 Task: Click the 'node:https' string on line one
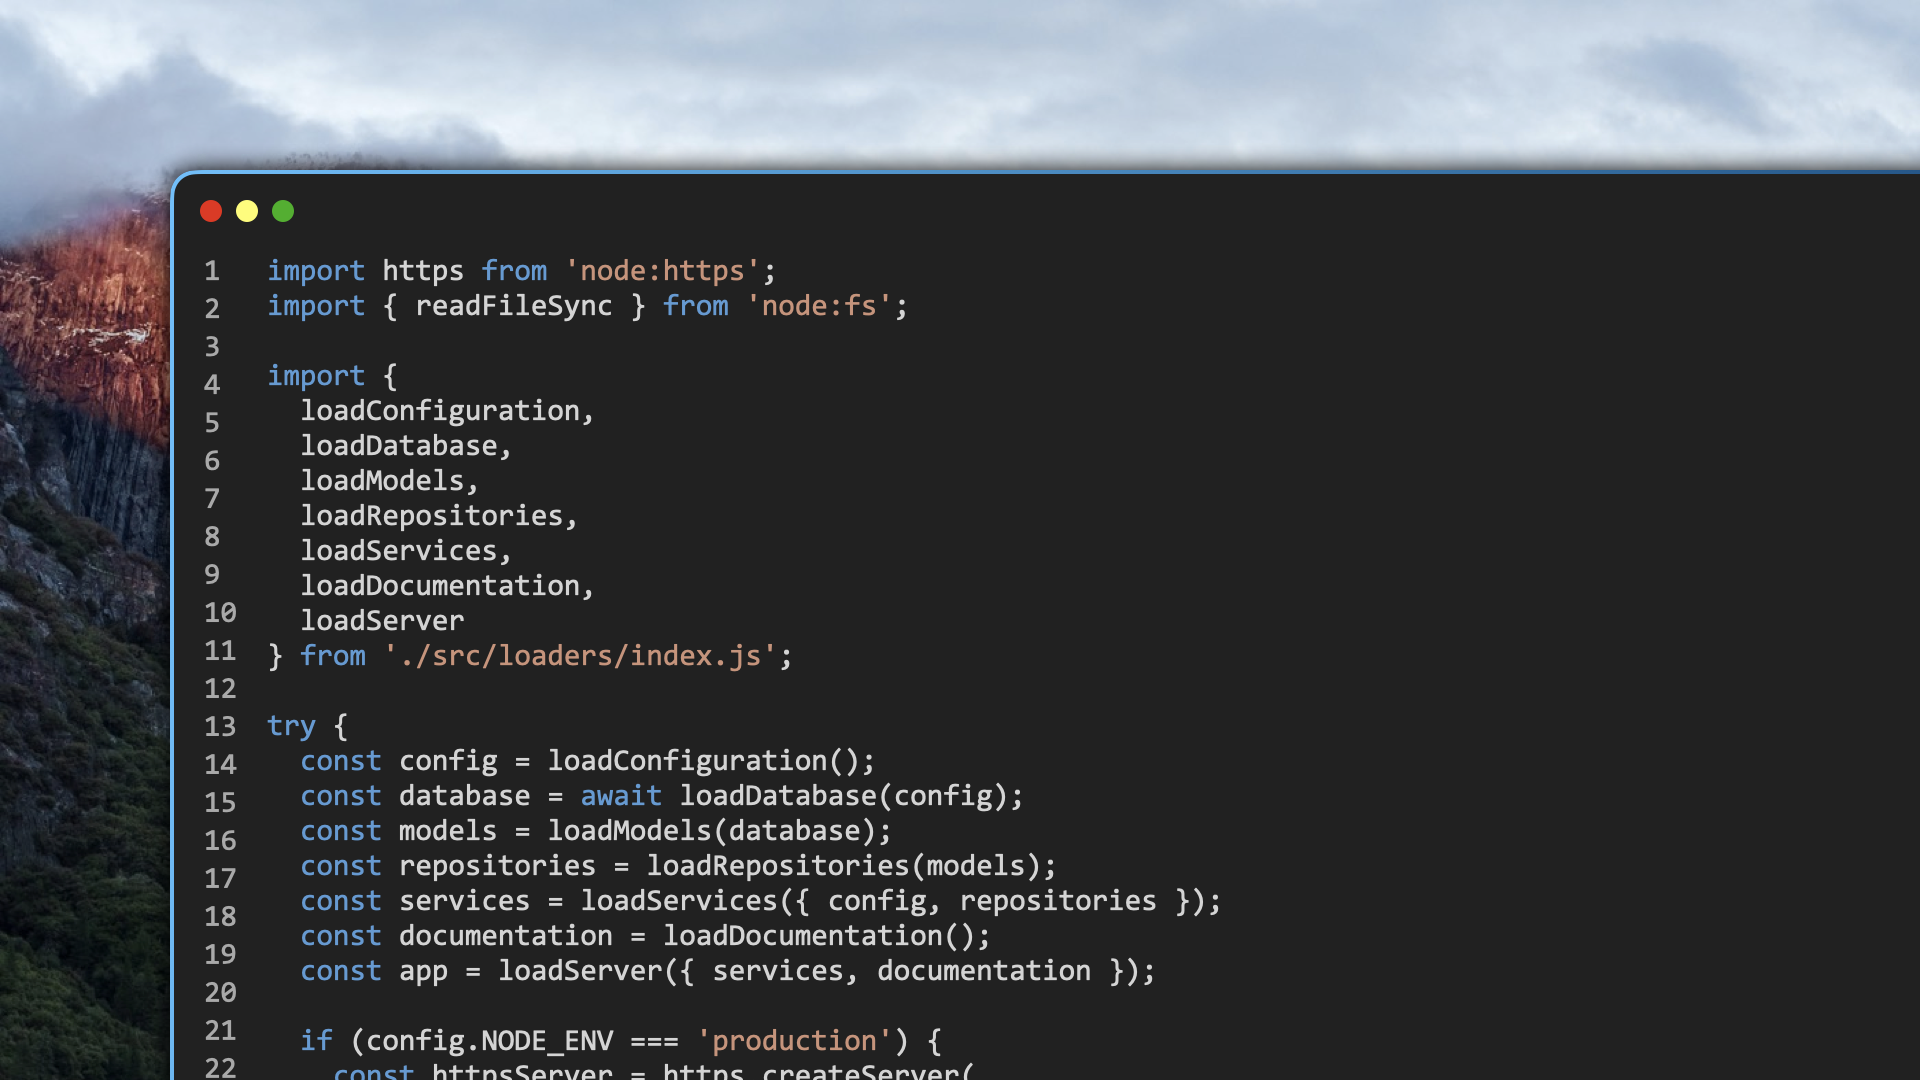[x=662, y=271]
